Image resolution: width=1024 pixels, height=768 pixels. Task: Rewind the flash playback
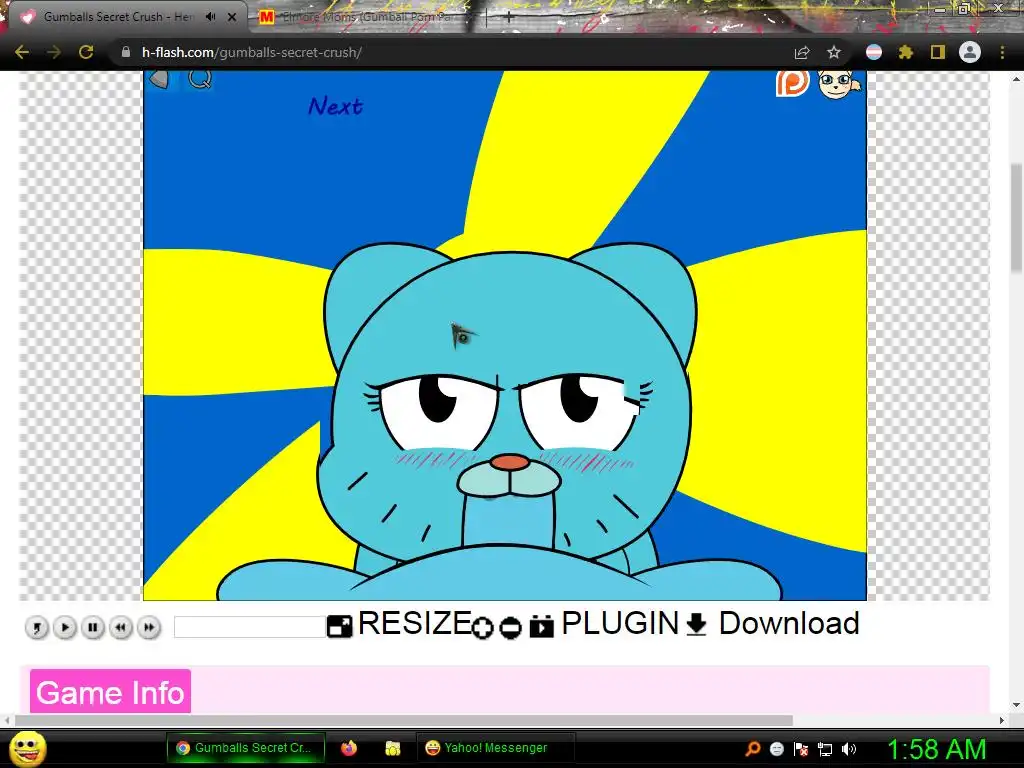tap(121, 628)
